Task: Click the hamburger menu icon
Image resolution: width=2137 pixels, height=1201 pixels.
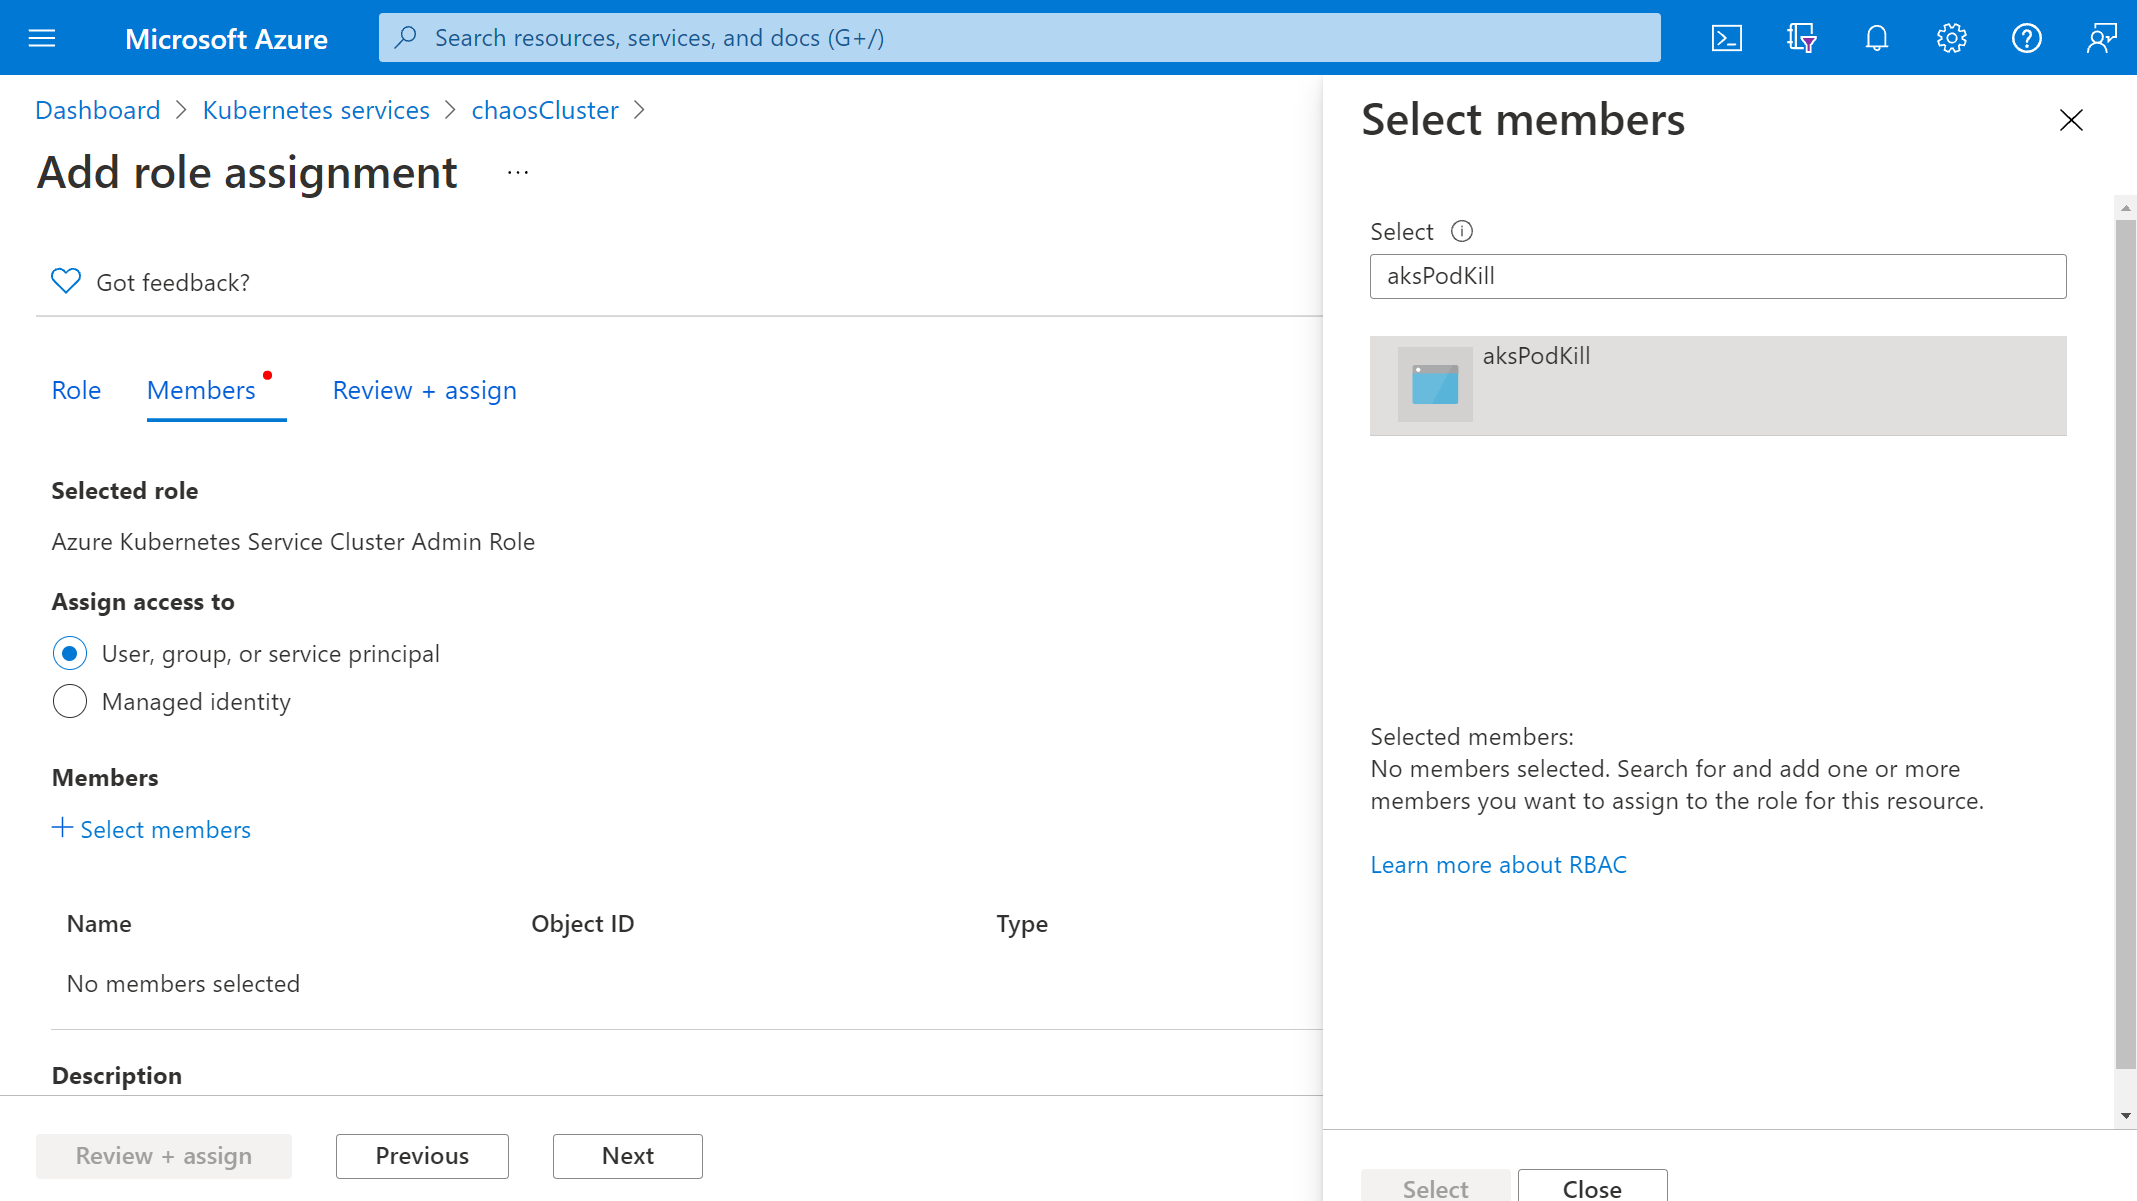Action: coord(41,38)
